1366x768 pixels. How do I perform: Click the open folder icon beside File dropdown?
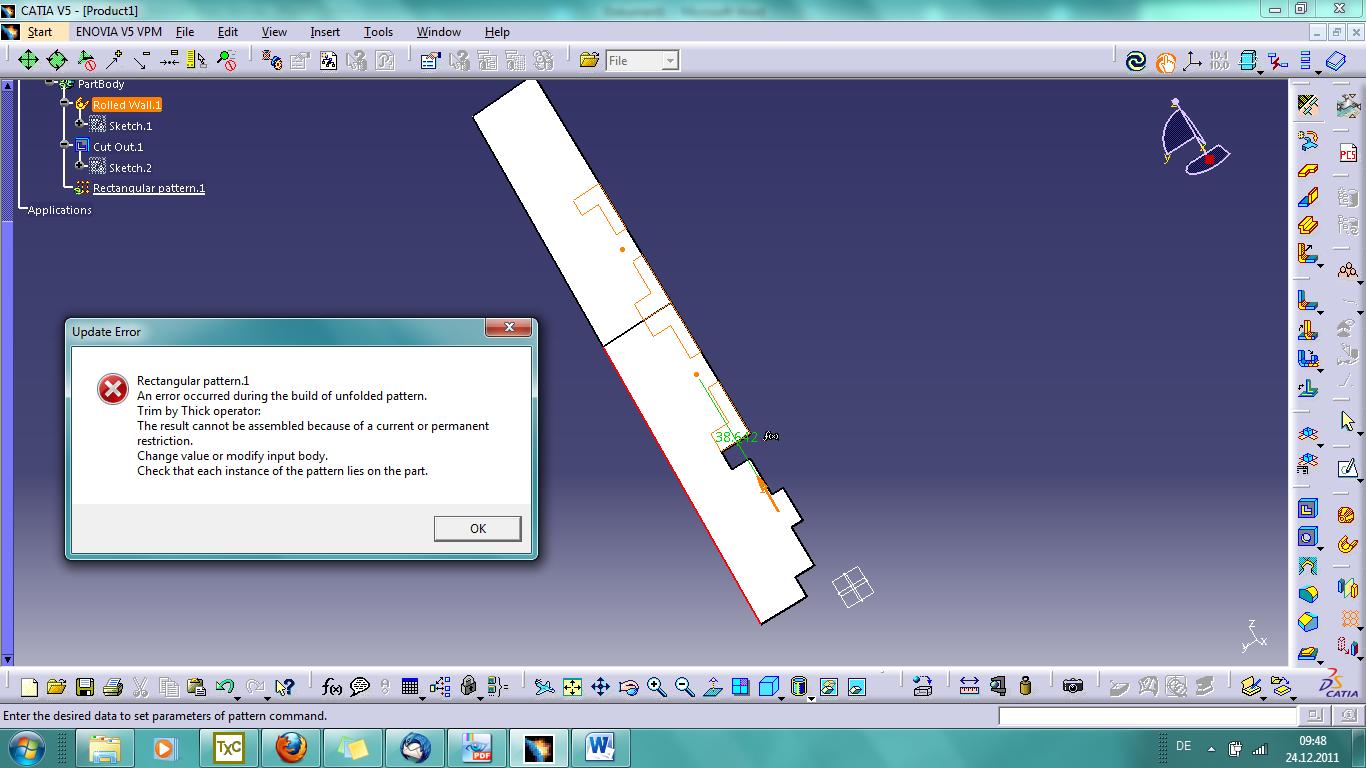[x=589, y=61]
